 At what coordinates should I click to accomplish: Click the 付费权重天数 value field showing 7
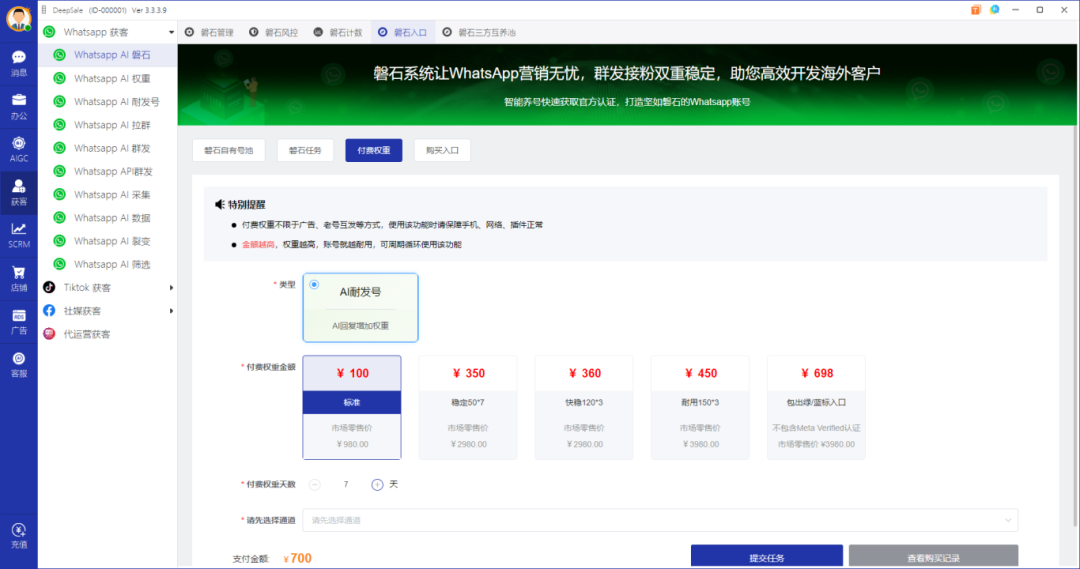346,485
